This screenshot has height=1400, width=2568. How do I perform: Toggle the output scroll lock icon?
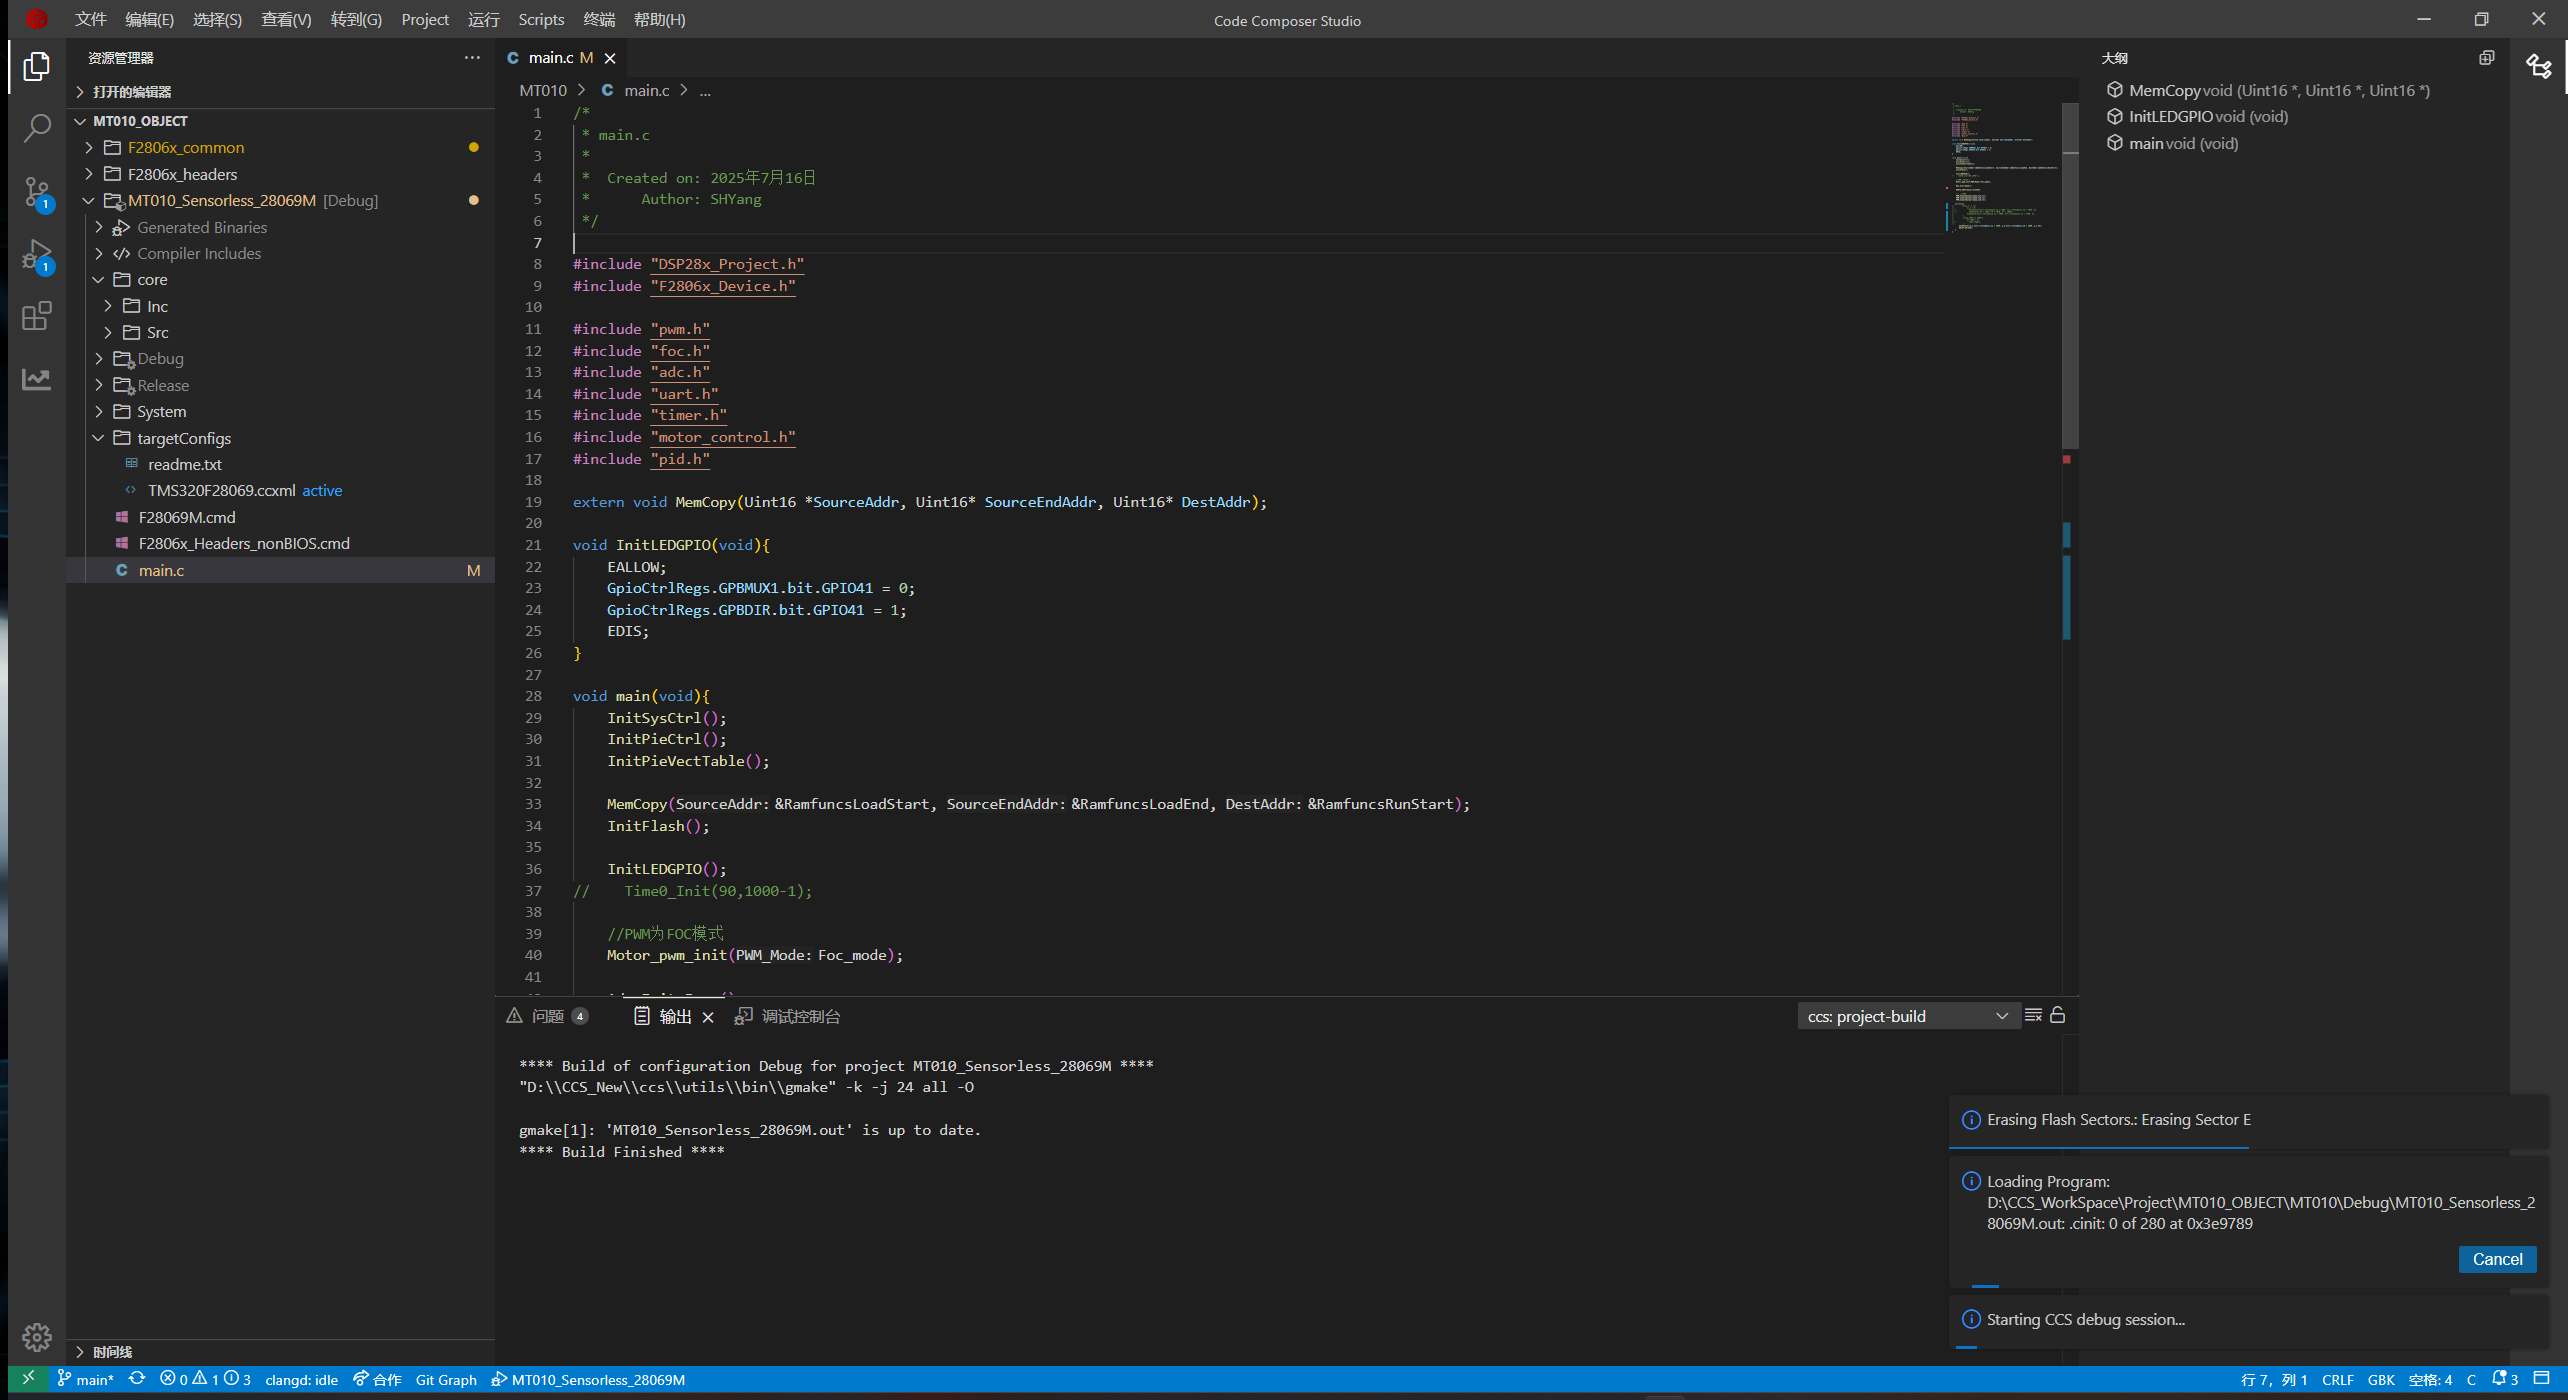pyautogui.click(x=2057, y=1016)
